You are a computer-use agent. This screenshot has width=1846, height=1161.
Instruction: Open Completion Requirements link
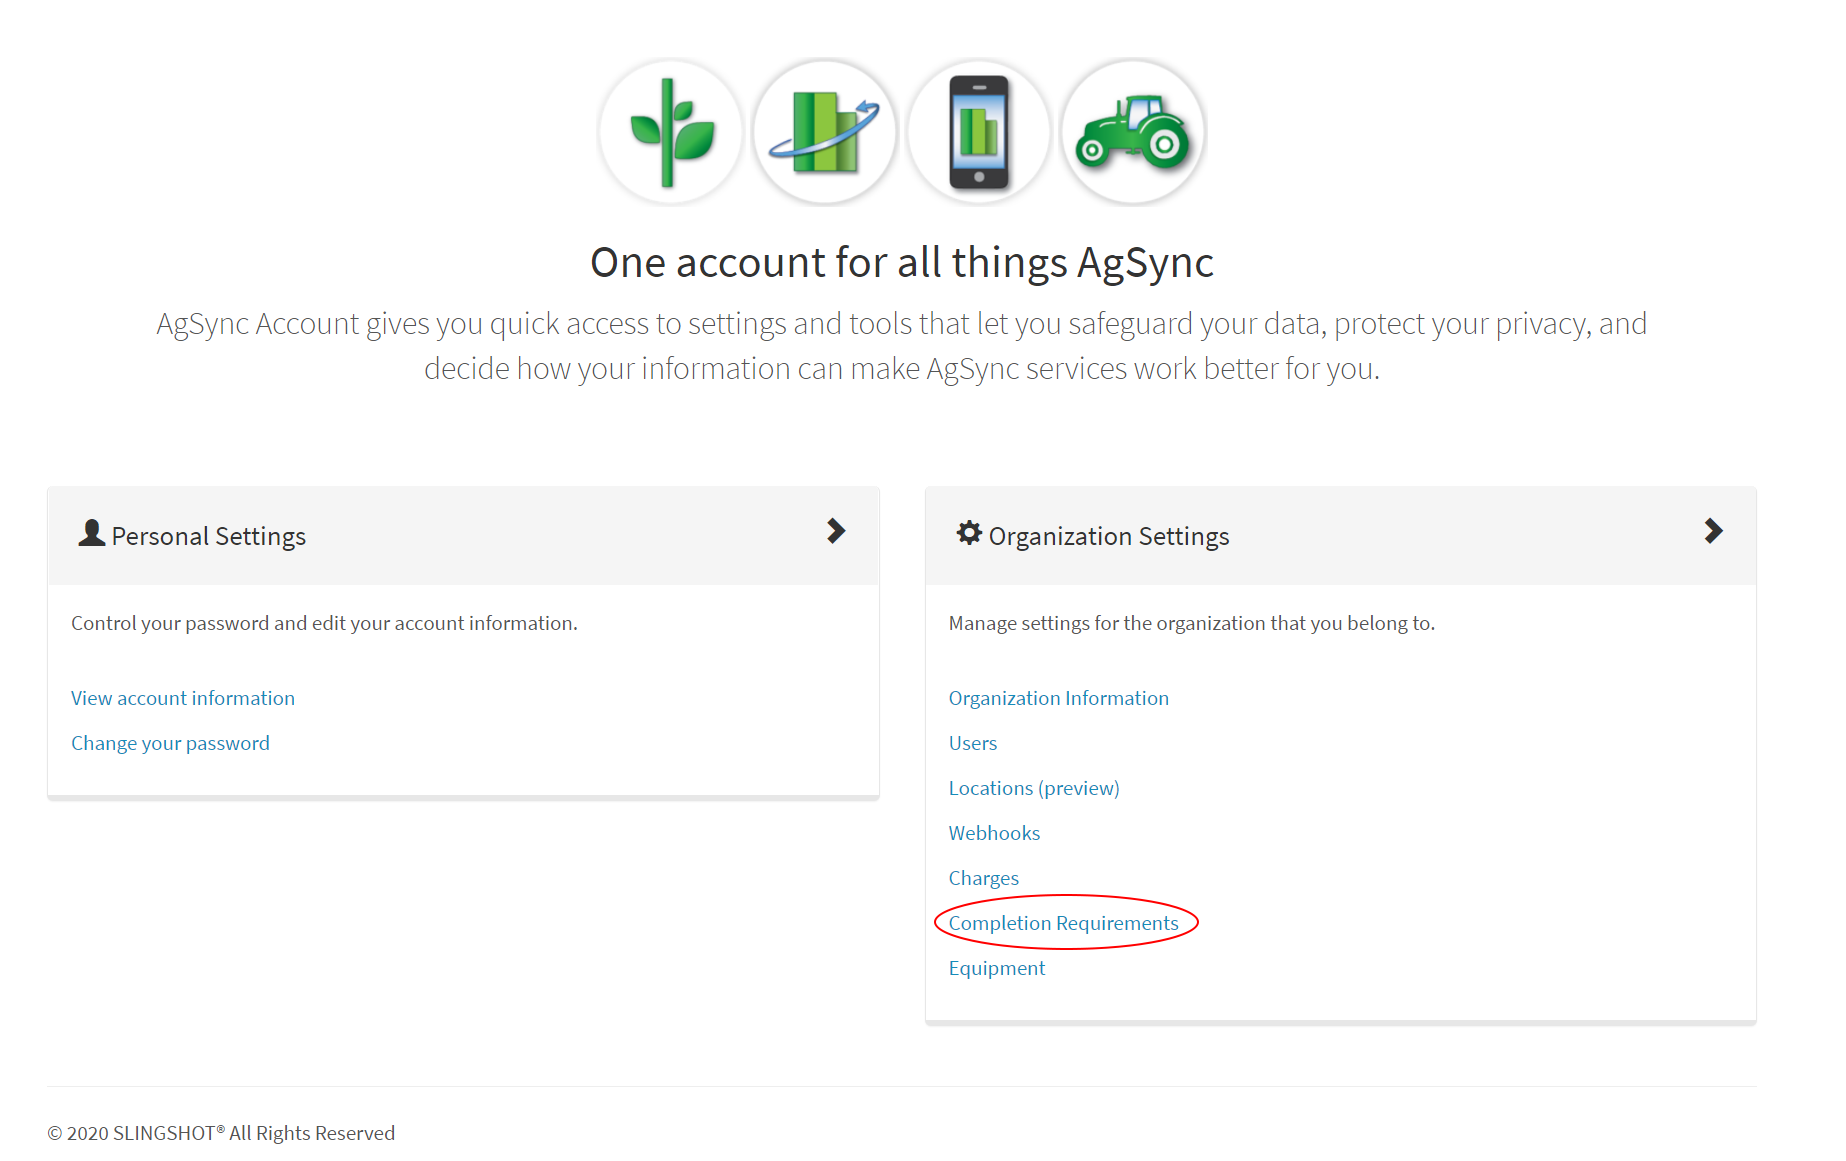[x=1064, y=923]
